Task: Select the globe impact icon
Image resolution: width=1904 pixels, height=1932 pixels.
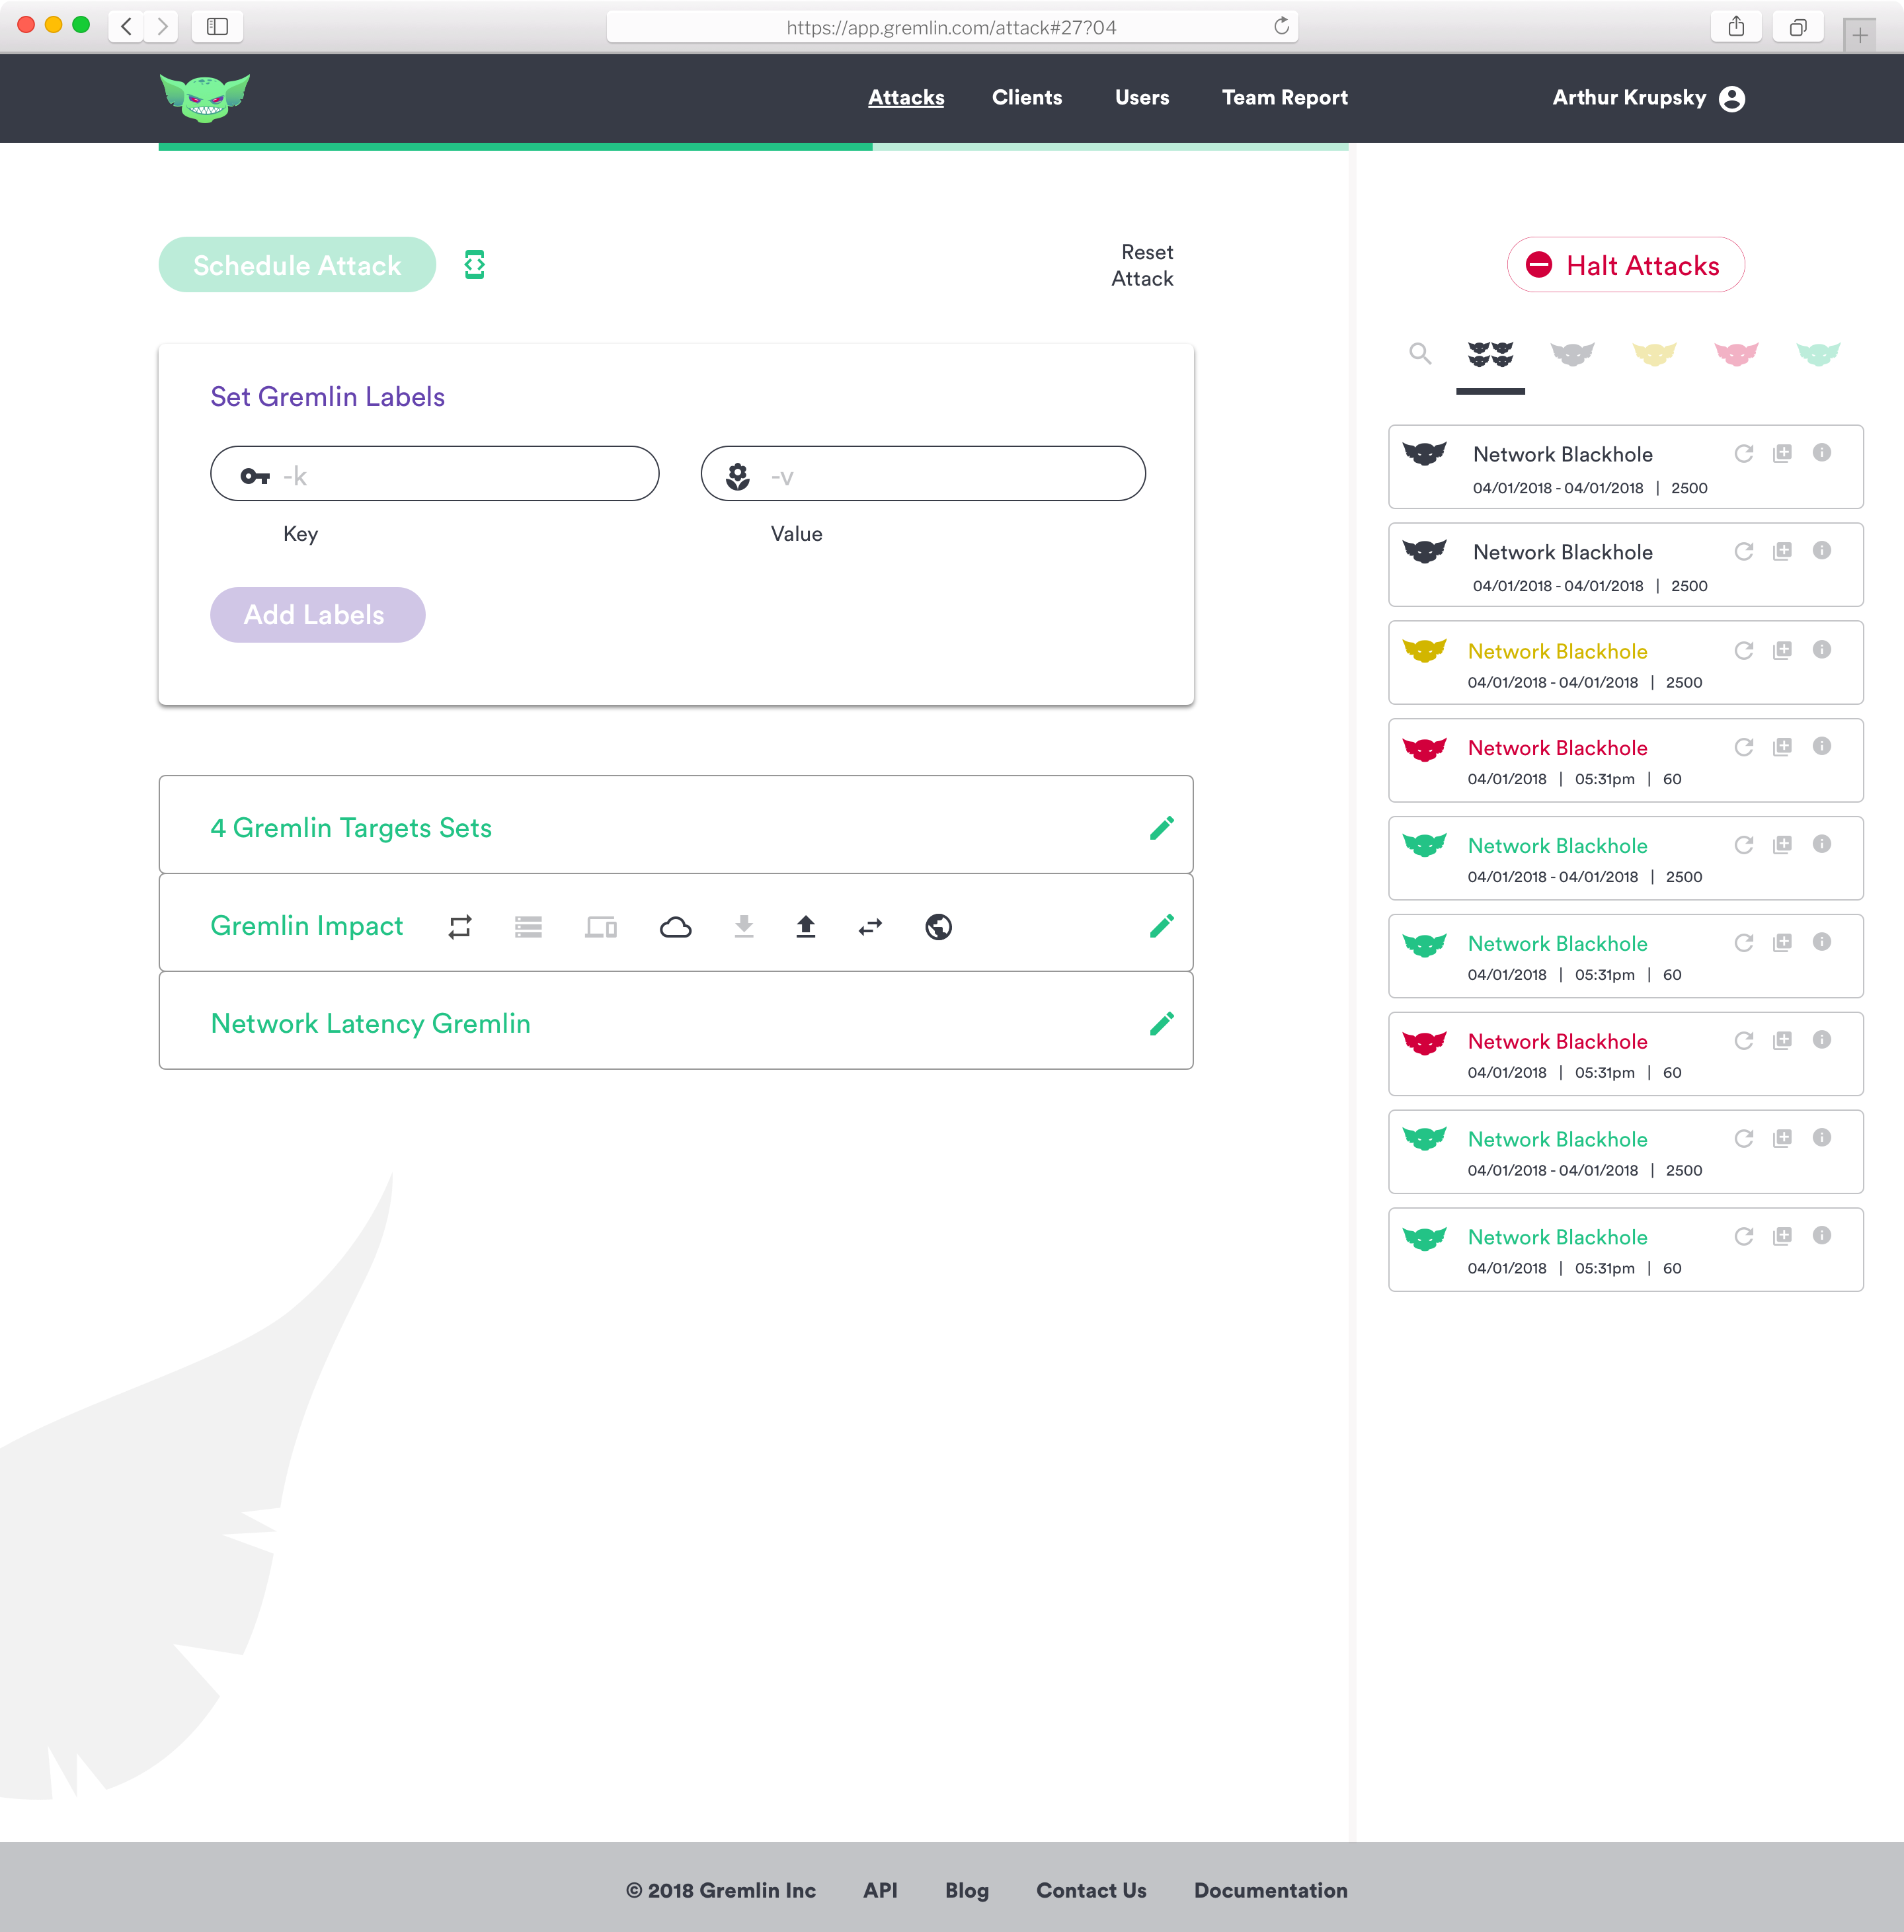Action: pos(938,927)
